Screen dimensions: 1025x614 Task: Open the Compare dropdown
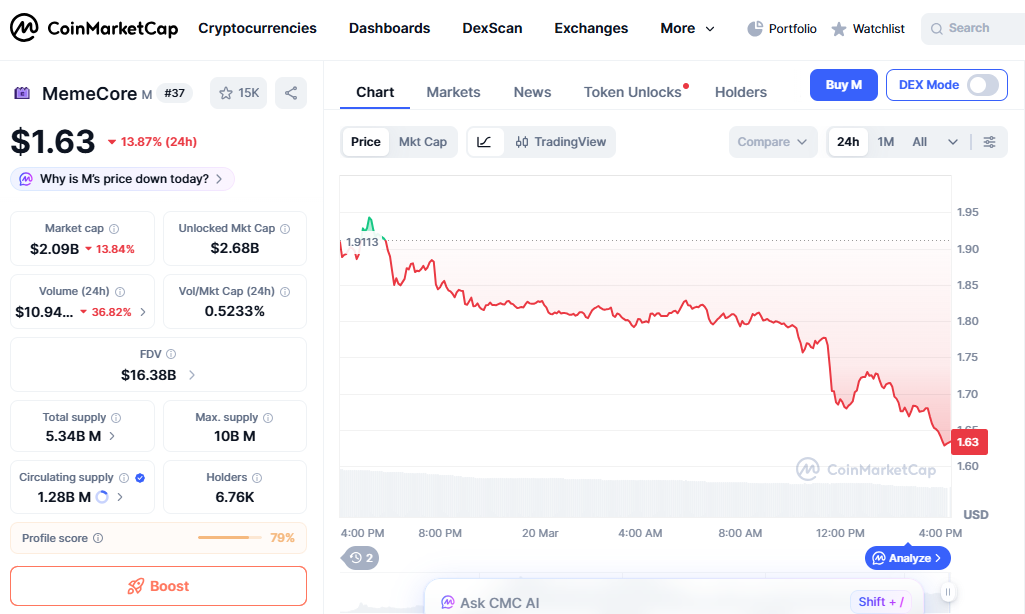[x=772, y=142]
